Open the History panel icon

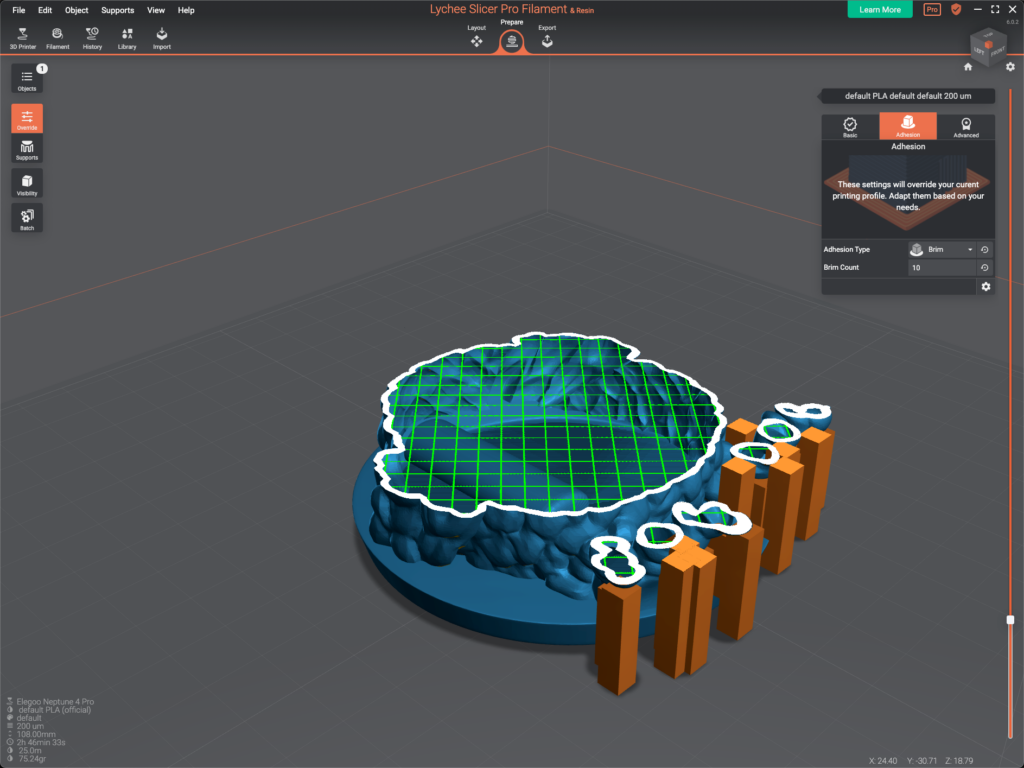click(92, 37)
